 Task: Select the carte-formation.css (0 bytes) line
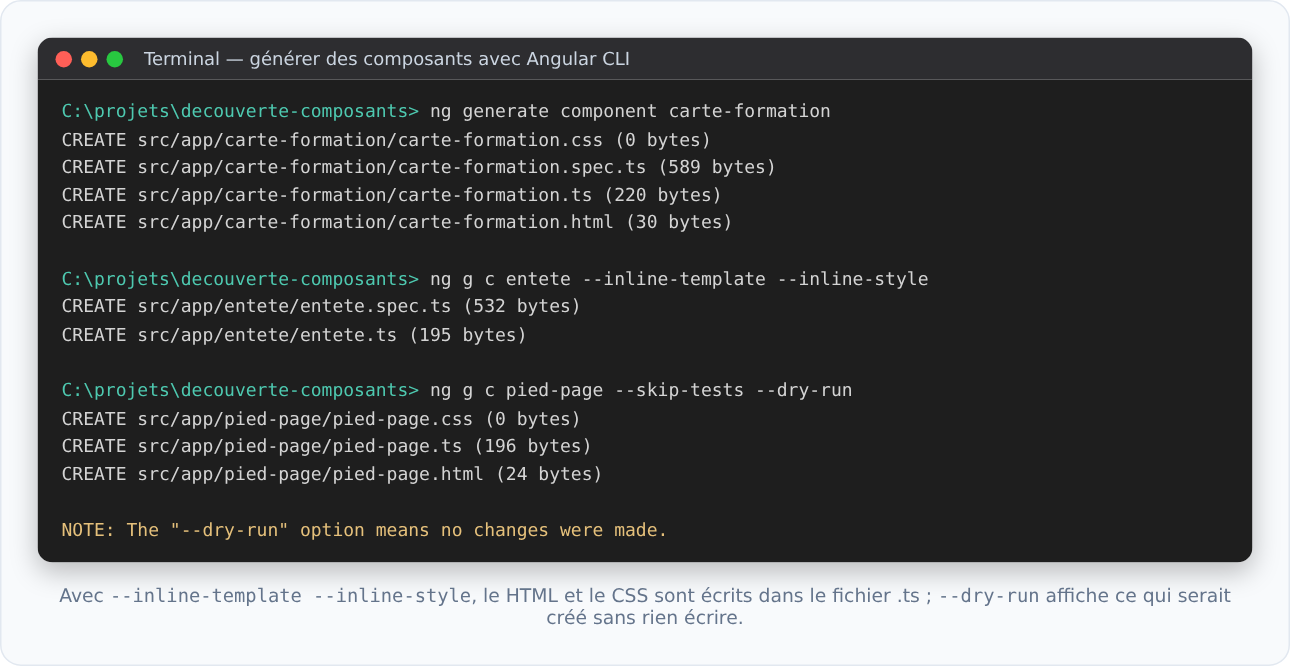click(x=386, y=139)
